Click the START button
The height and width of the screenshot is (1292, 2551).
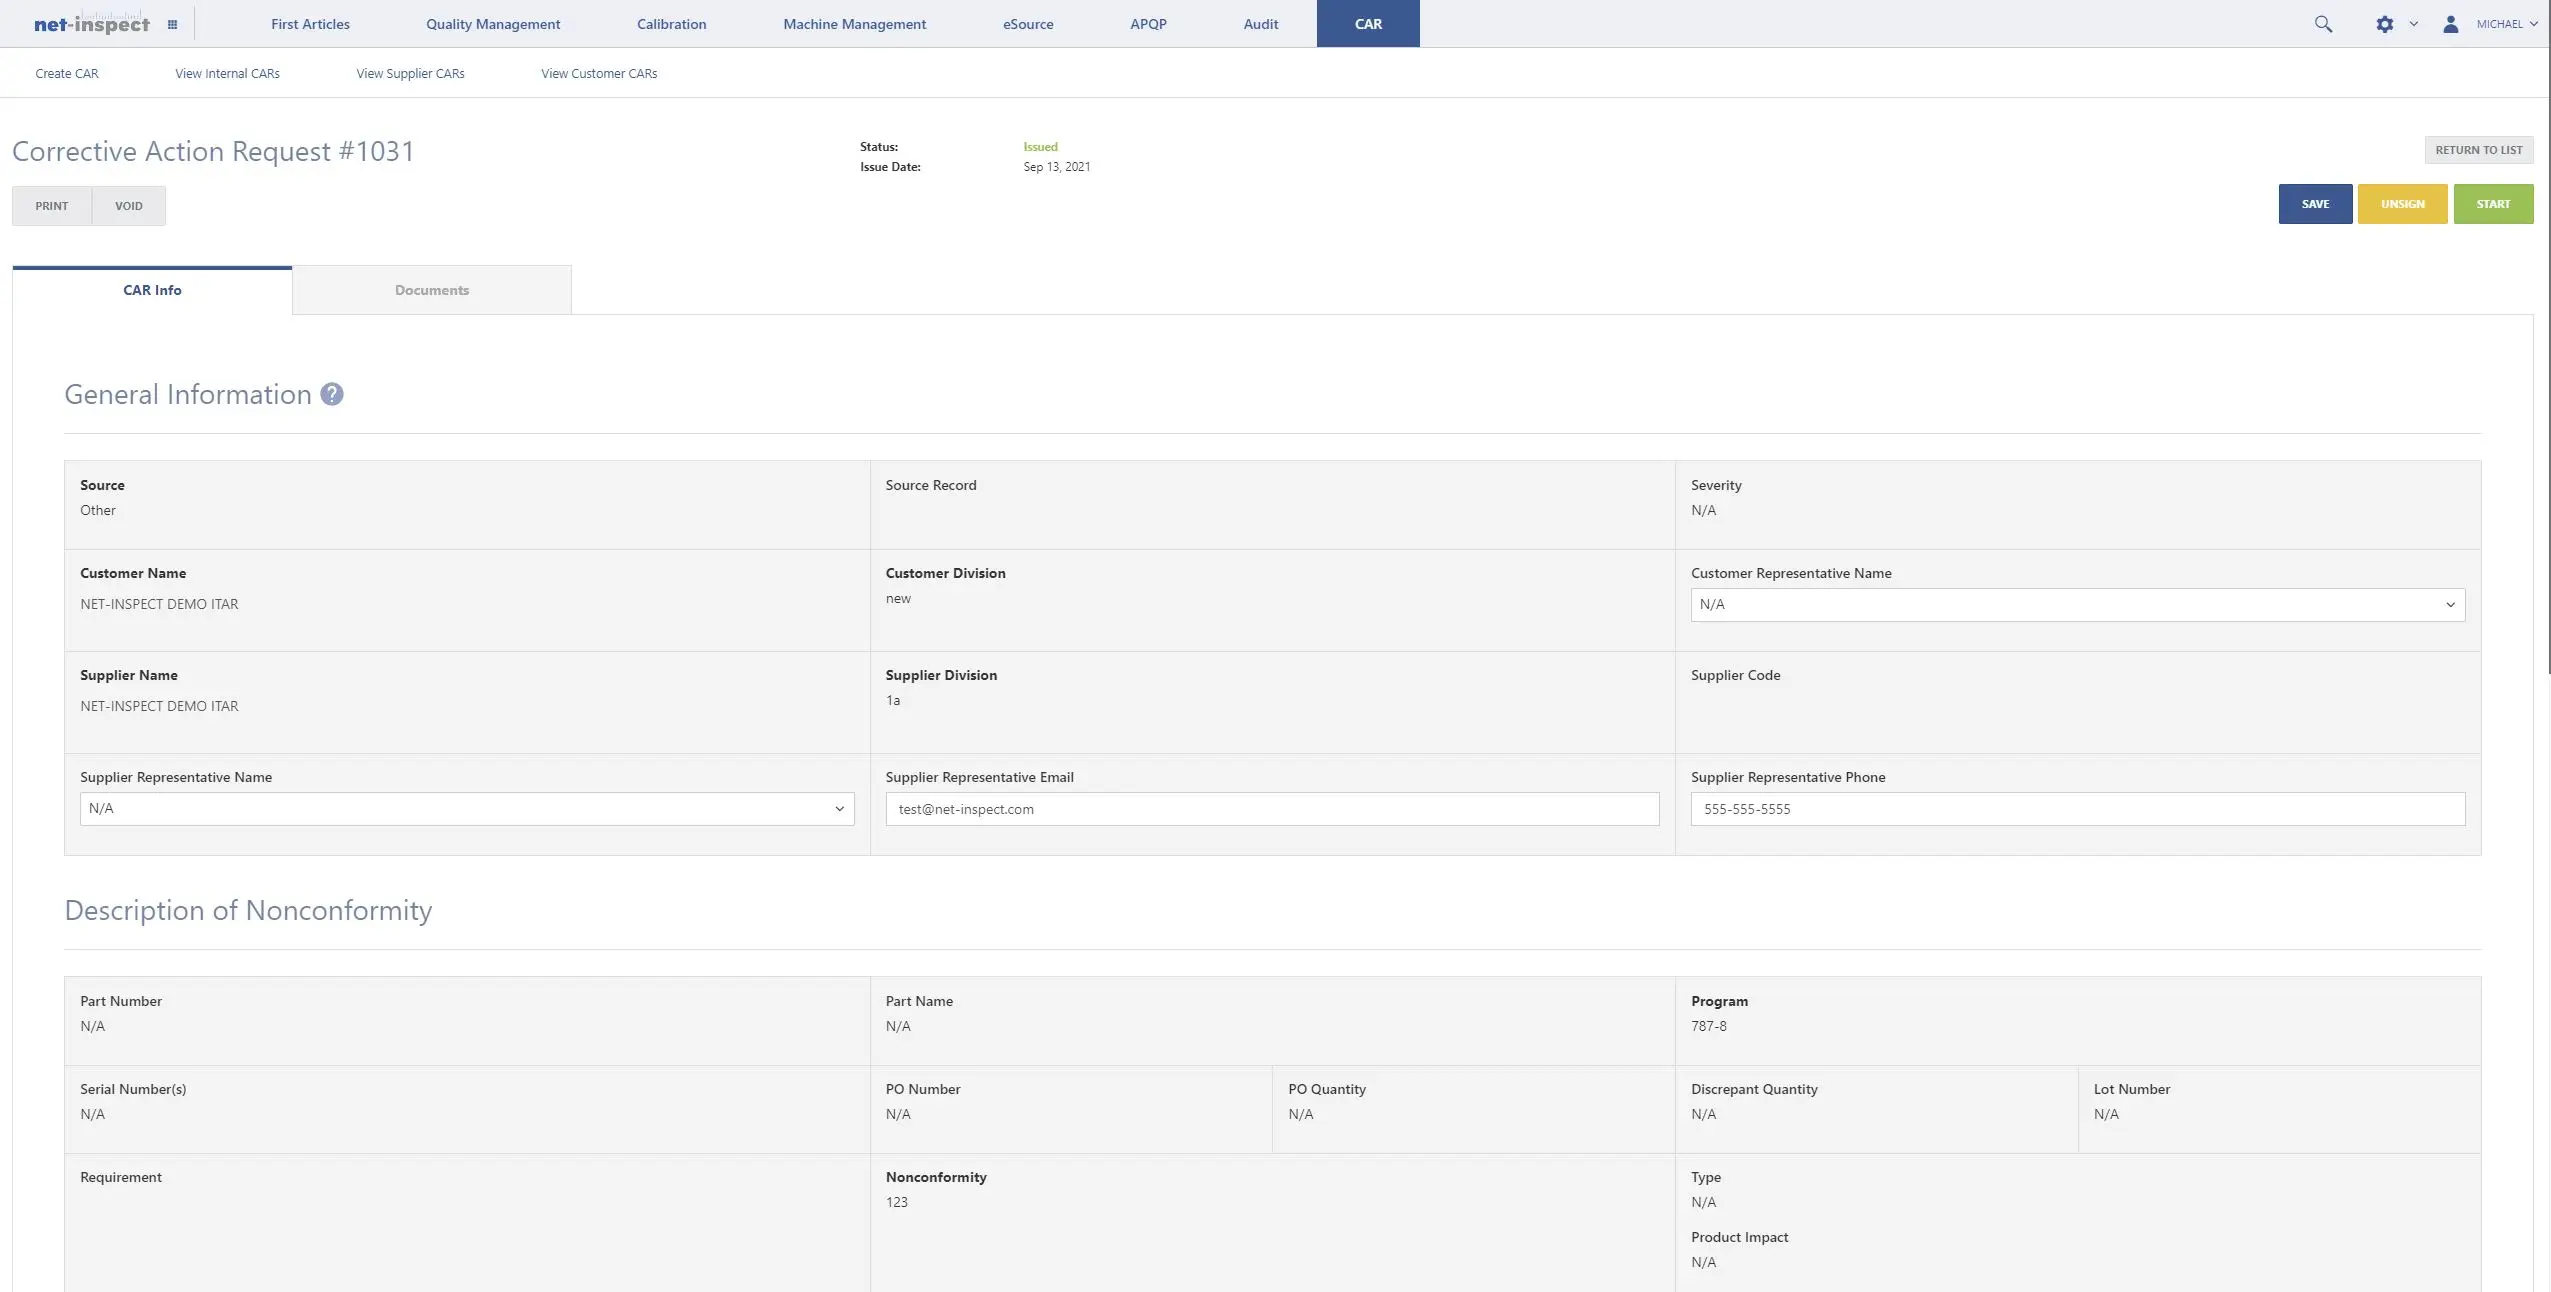tap(2493, 203)
